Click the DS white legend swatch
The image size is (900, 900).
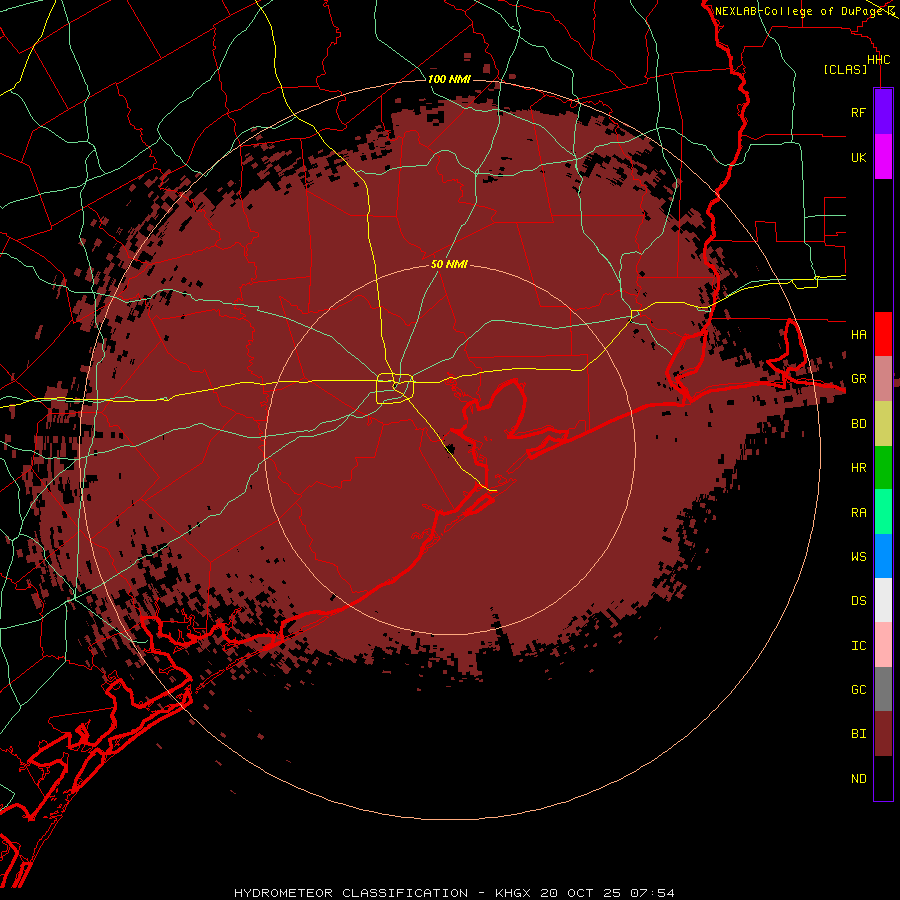point(883,600)
